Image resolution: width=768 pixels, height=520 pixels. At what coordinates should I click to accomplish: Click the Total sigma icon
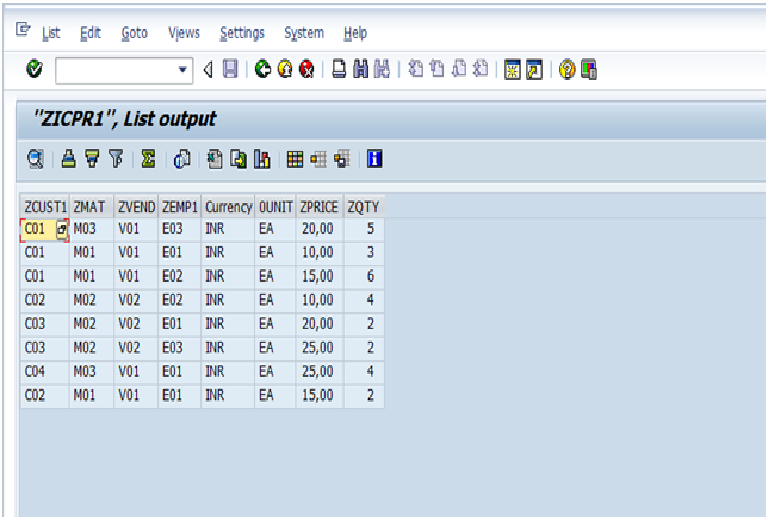(x=148, y=159)
